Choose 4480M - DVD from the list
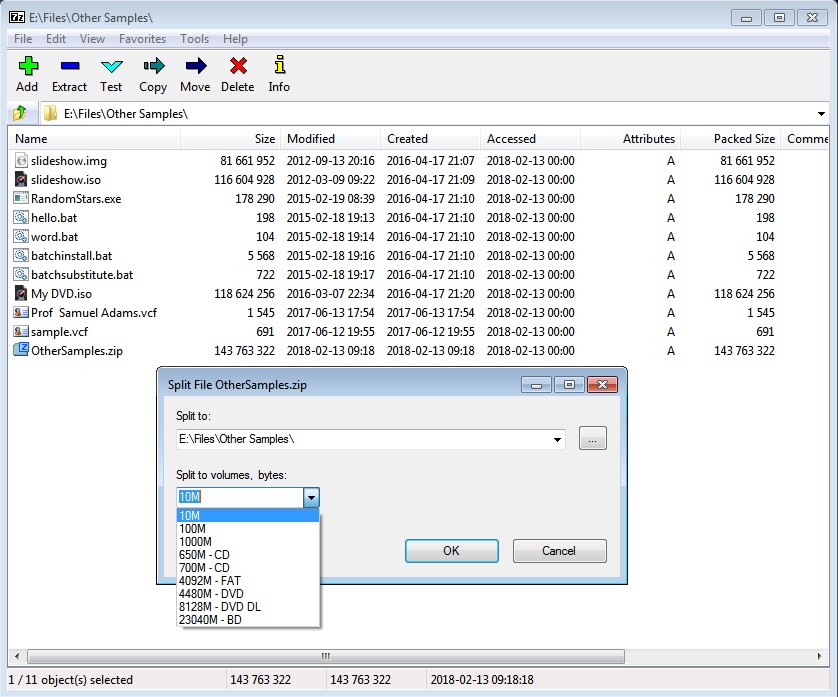838x697 pixels. pos(210,593)
